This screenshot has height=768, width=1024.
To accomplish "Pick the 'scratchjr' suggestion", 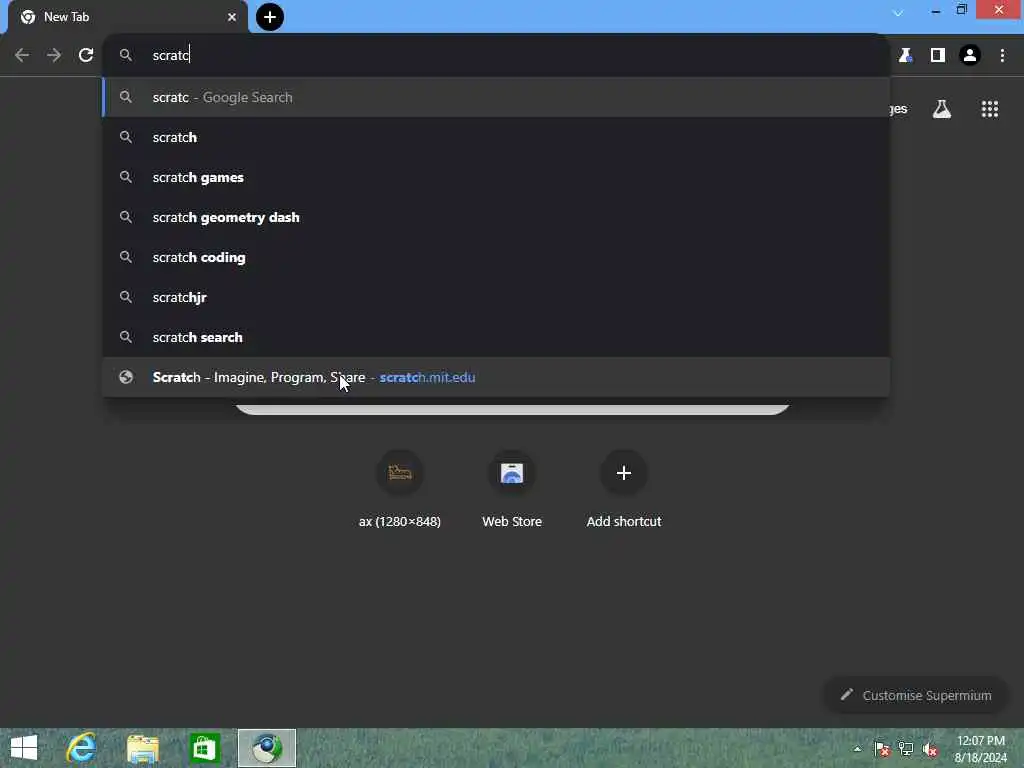I will (496, 297).
